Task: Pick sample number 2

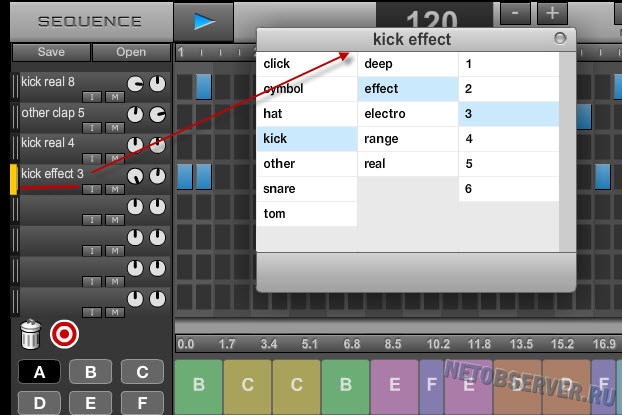Action: 509,89
